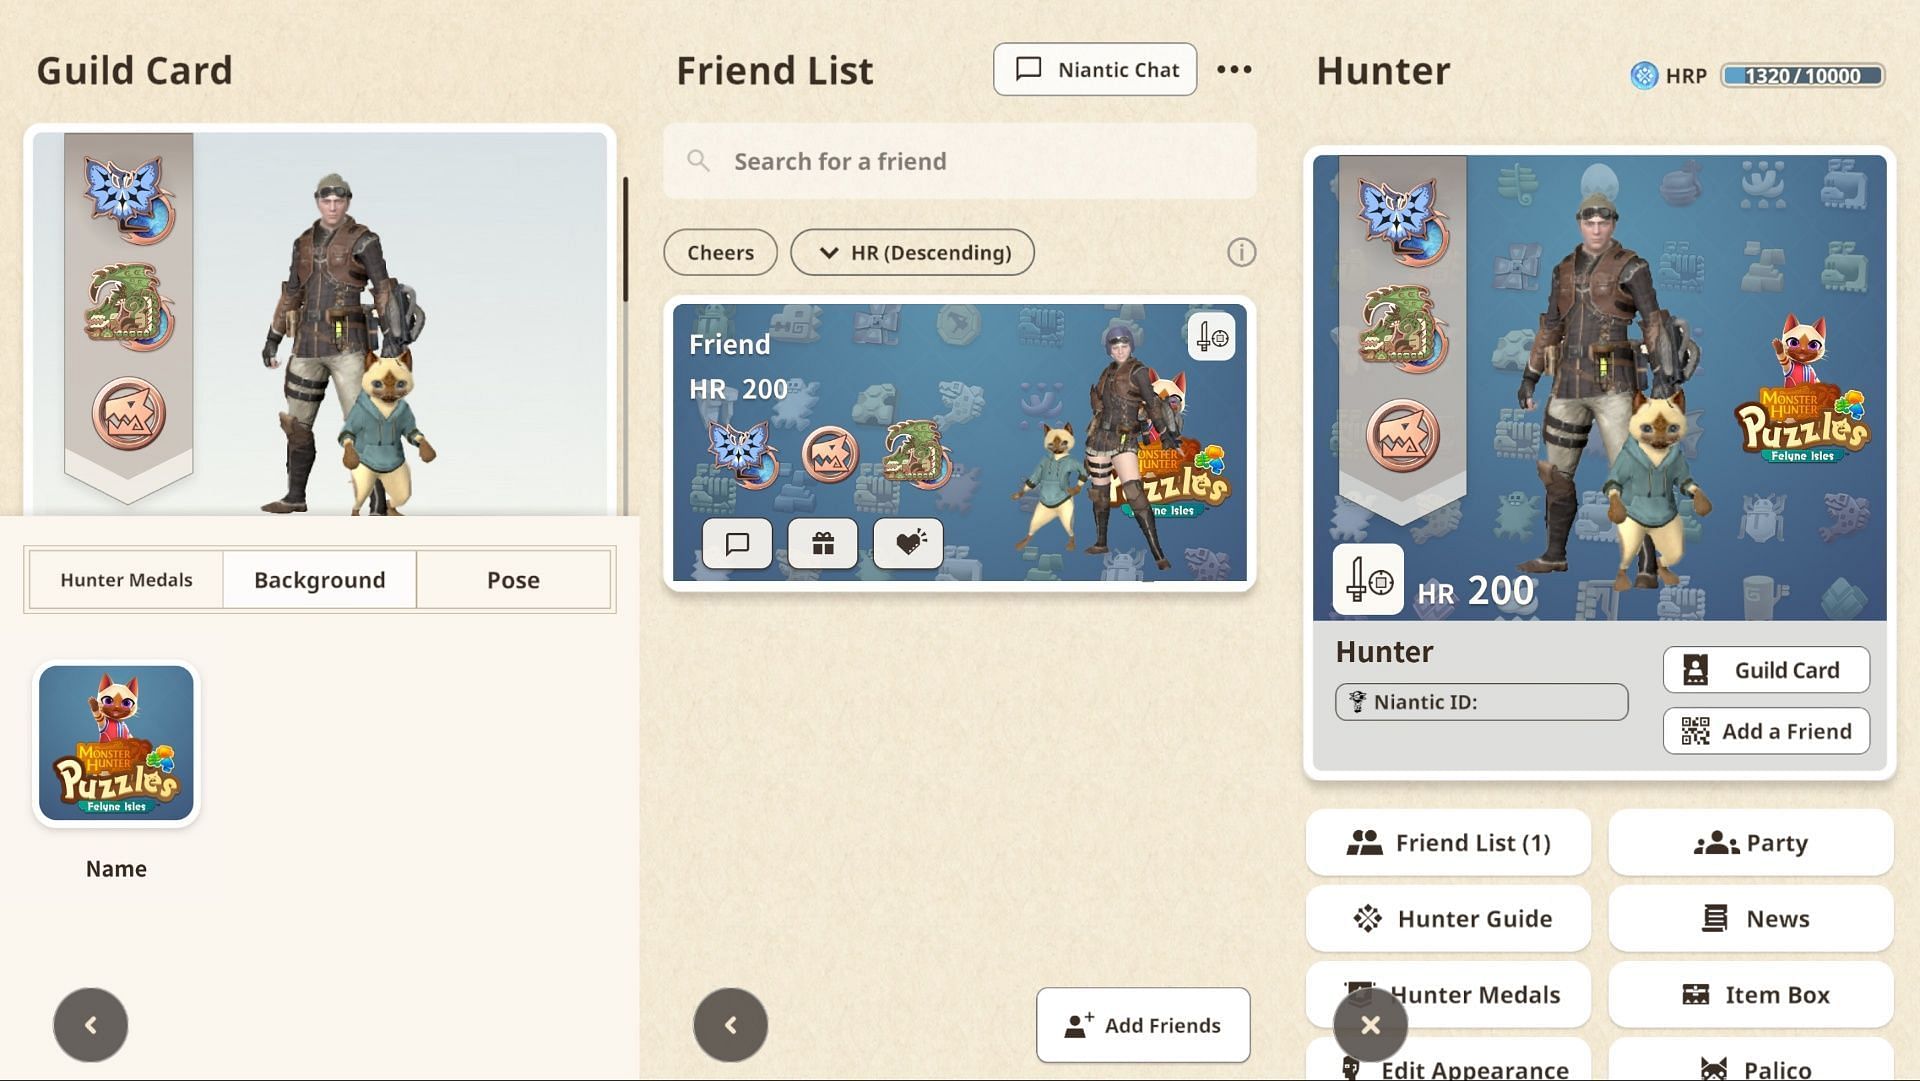Open Niantic Chat panel
This screenshot has width=1920, height=1081.
[x=1095, y=69]
